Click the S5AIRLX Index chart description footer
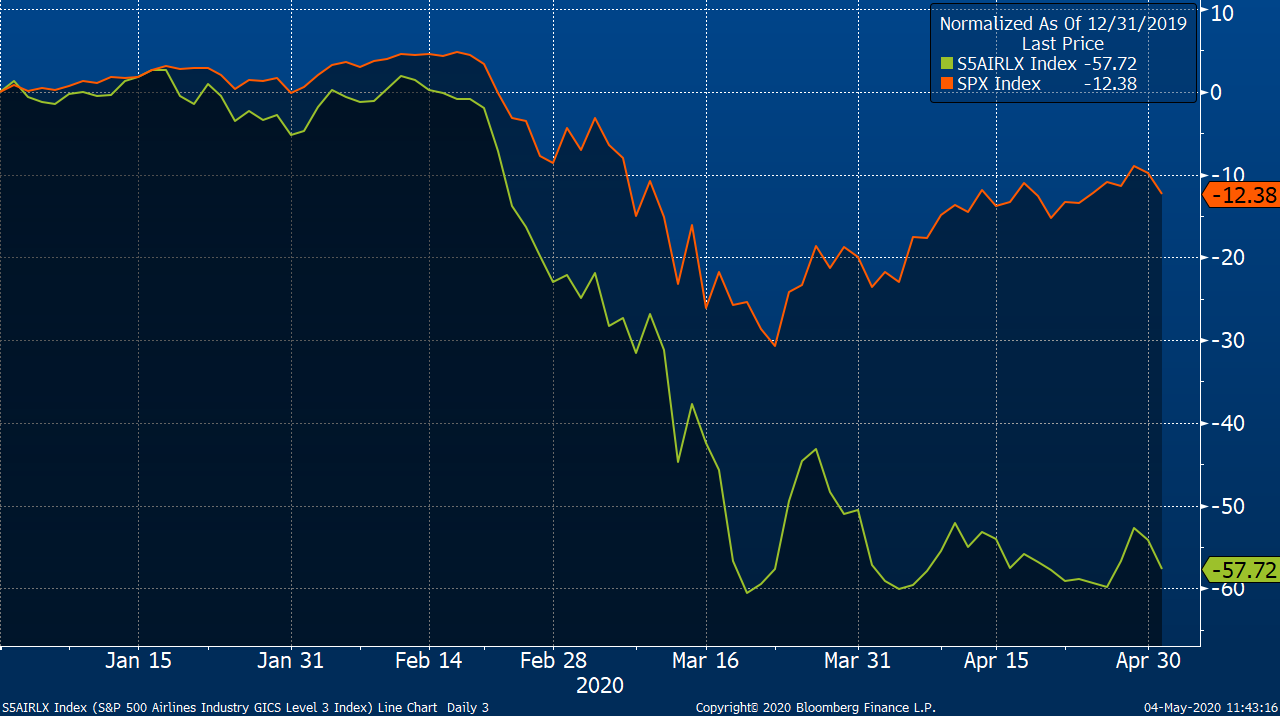The image size is (1280, 716). [x=245, y=708]
